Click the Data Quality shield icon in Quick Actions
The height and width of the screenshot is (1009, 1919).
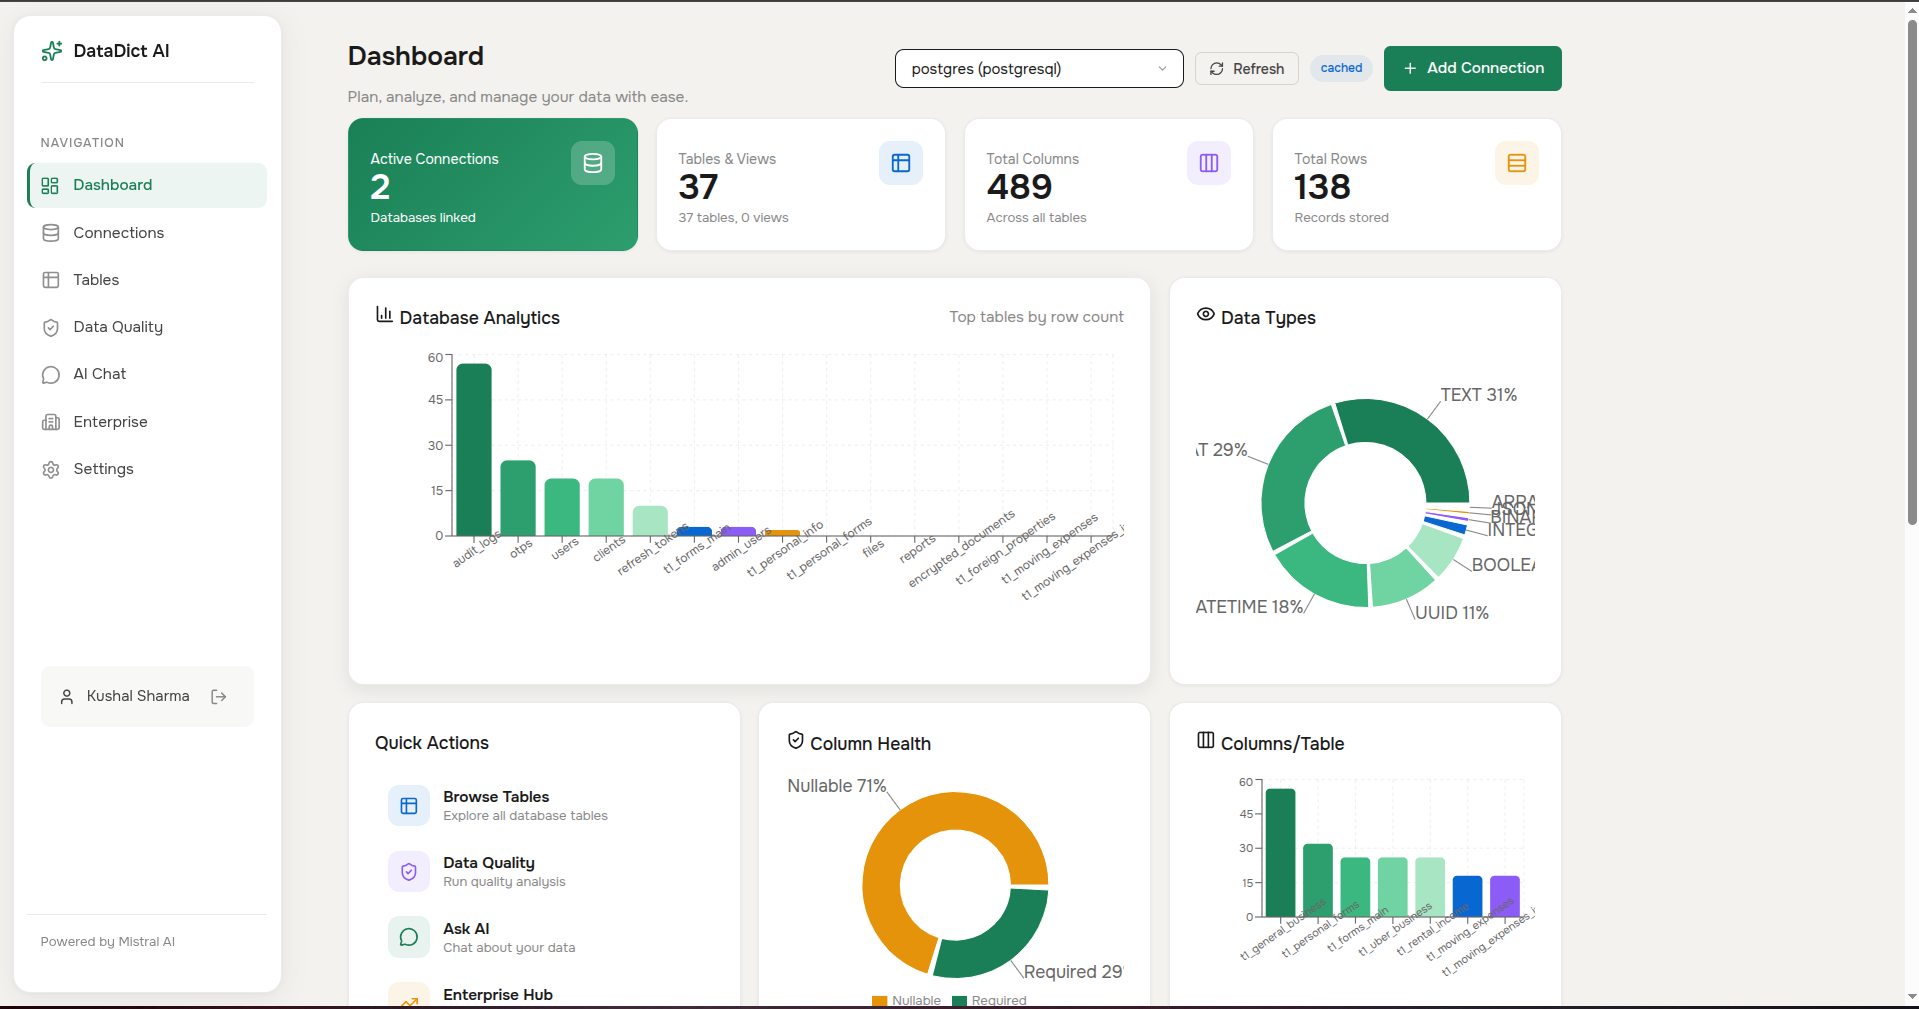coord(408,871)
